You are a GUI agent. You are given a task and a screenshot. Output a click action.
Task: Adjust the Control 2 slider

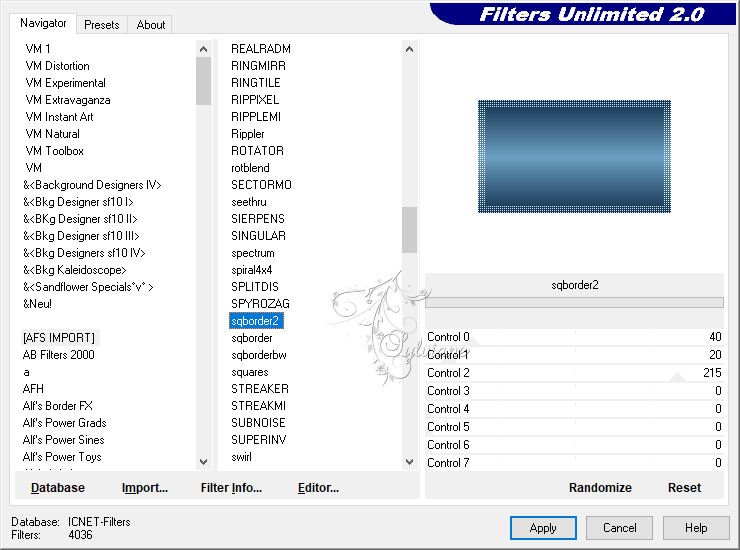(x=574, y=373)
